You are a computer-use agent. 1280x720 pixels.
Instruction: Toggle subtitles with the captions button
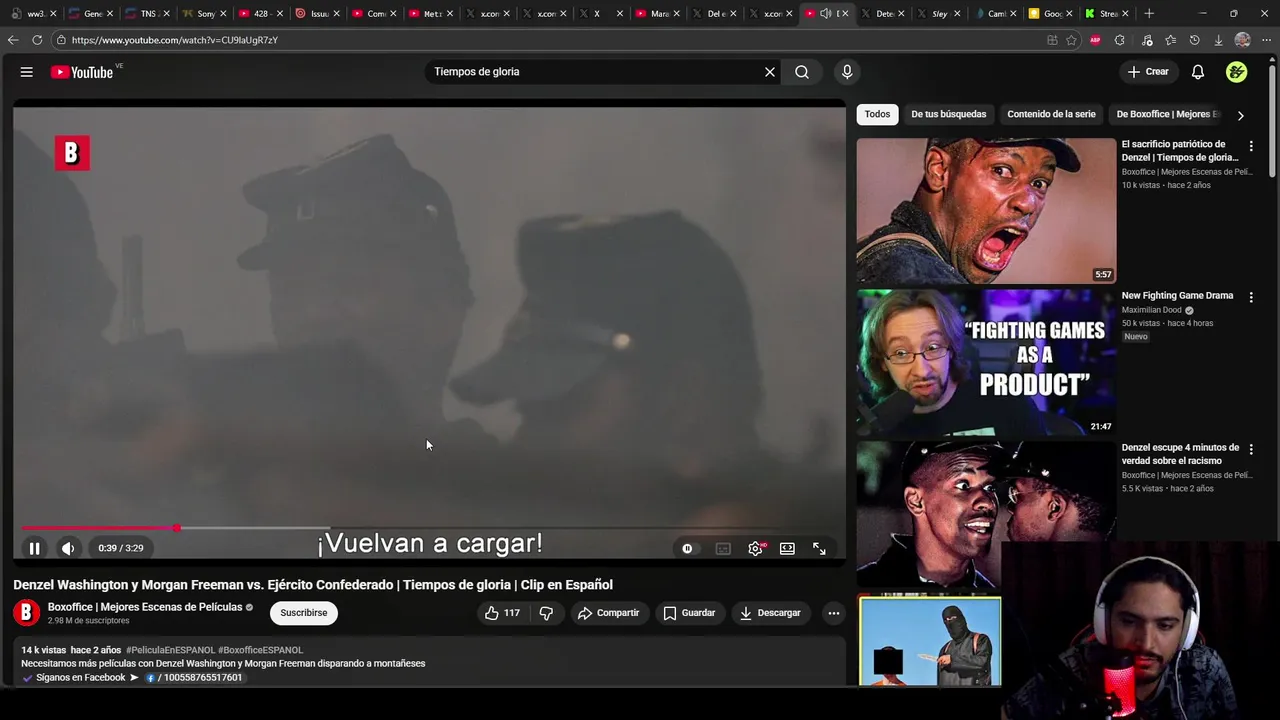click(x=723, y=548)
